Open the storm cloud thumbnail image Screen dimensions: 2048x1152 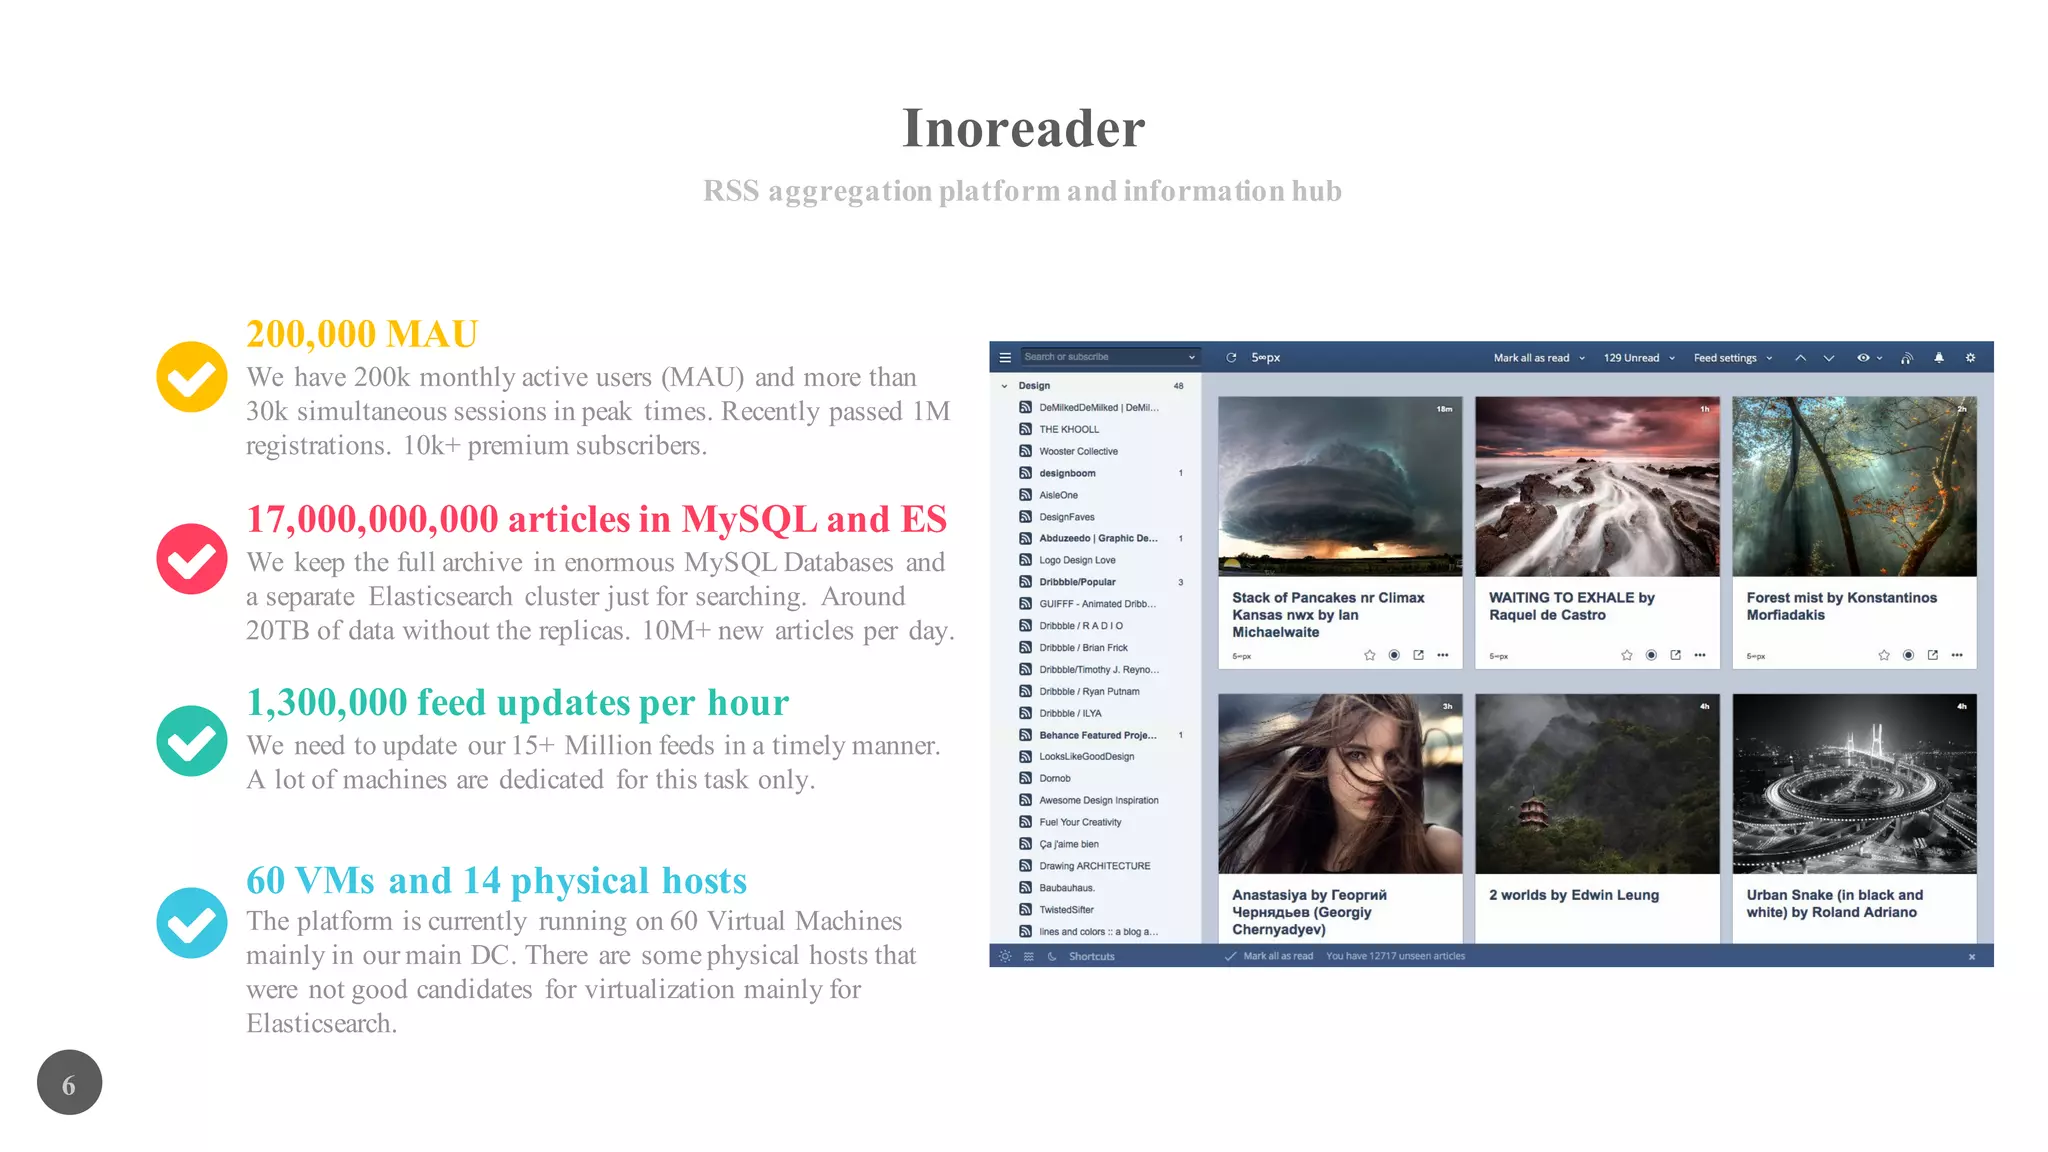pyautogui.click(x=1340, y=486)
